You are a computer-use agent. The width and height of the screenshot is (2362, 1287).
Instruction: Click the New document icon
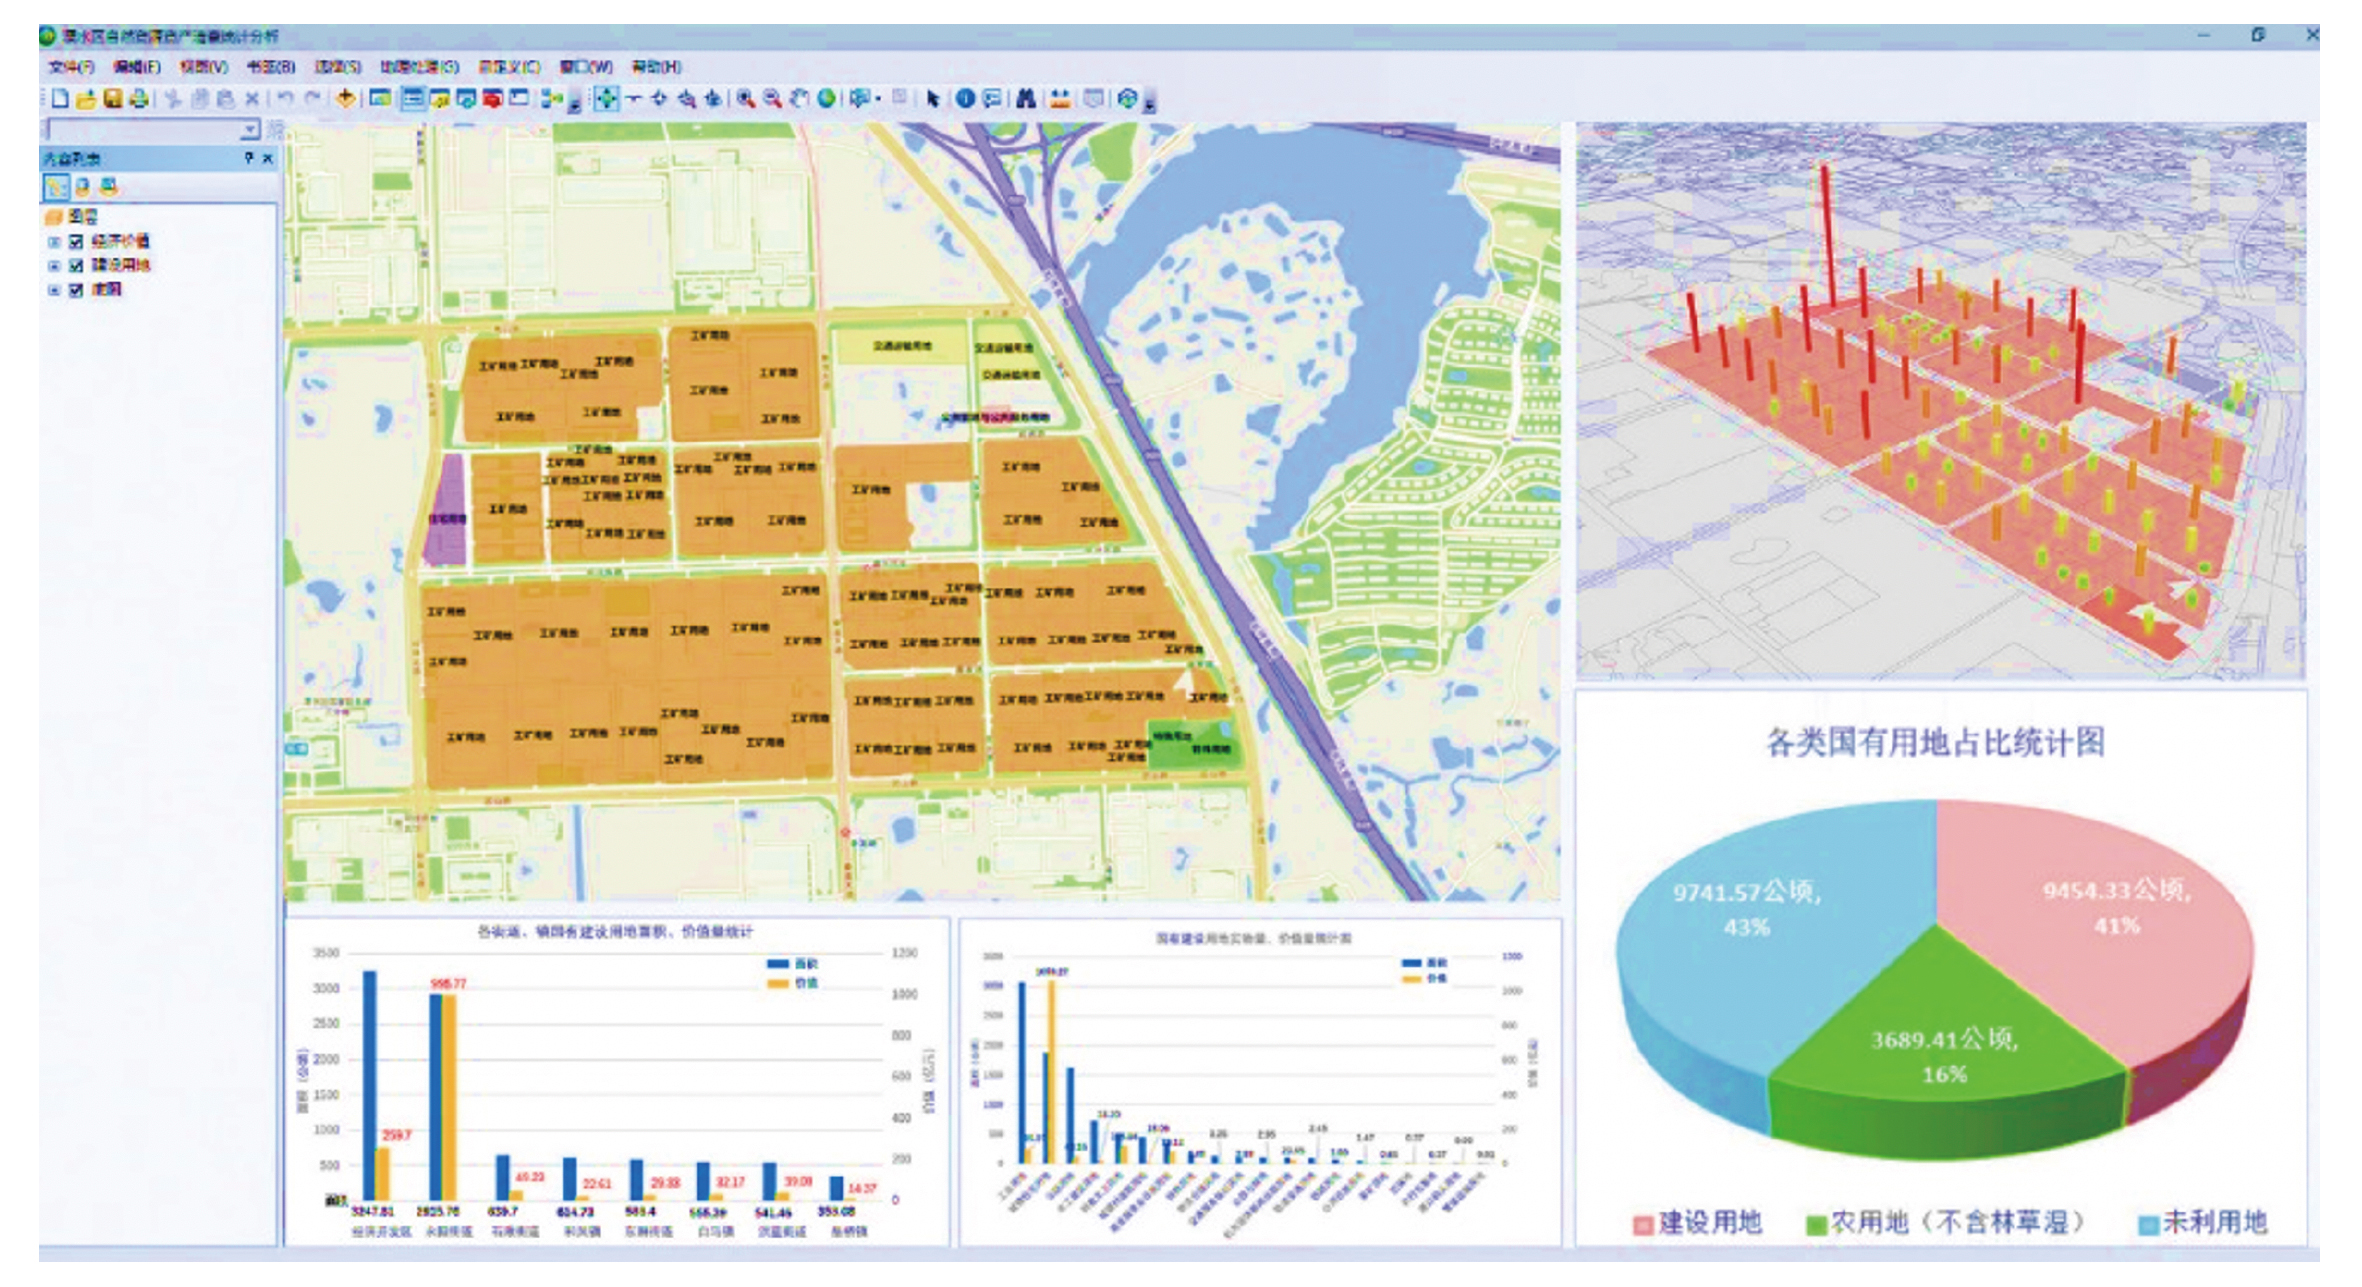click(60, 98)
